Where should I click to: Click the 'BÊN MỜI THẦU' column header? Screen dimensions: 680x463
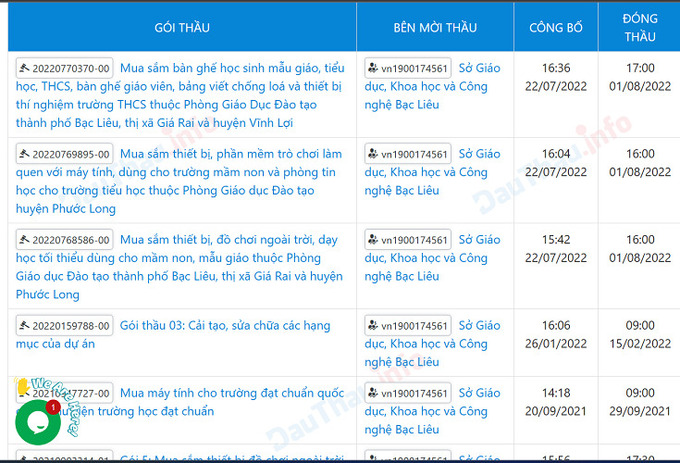(435, 27)
